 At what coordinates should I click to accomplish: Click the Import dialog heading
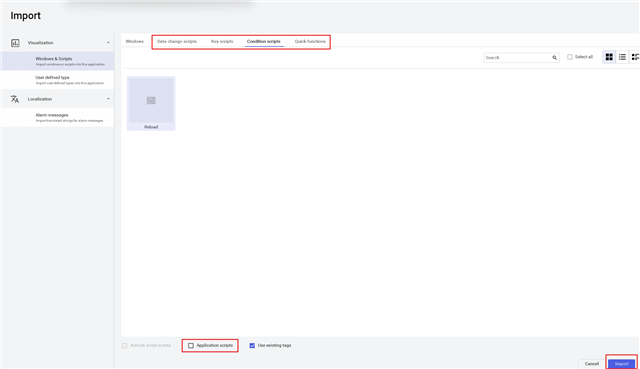(25, 16)
